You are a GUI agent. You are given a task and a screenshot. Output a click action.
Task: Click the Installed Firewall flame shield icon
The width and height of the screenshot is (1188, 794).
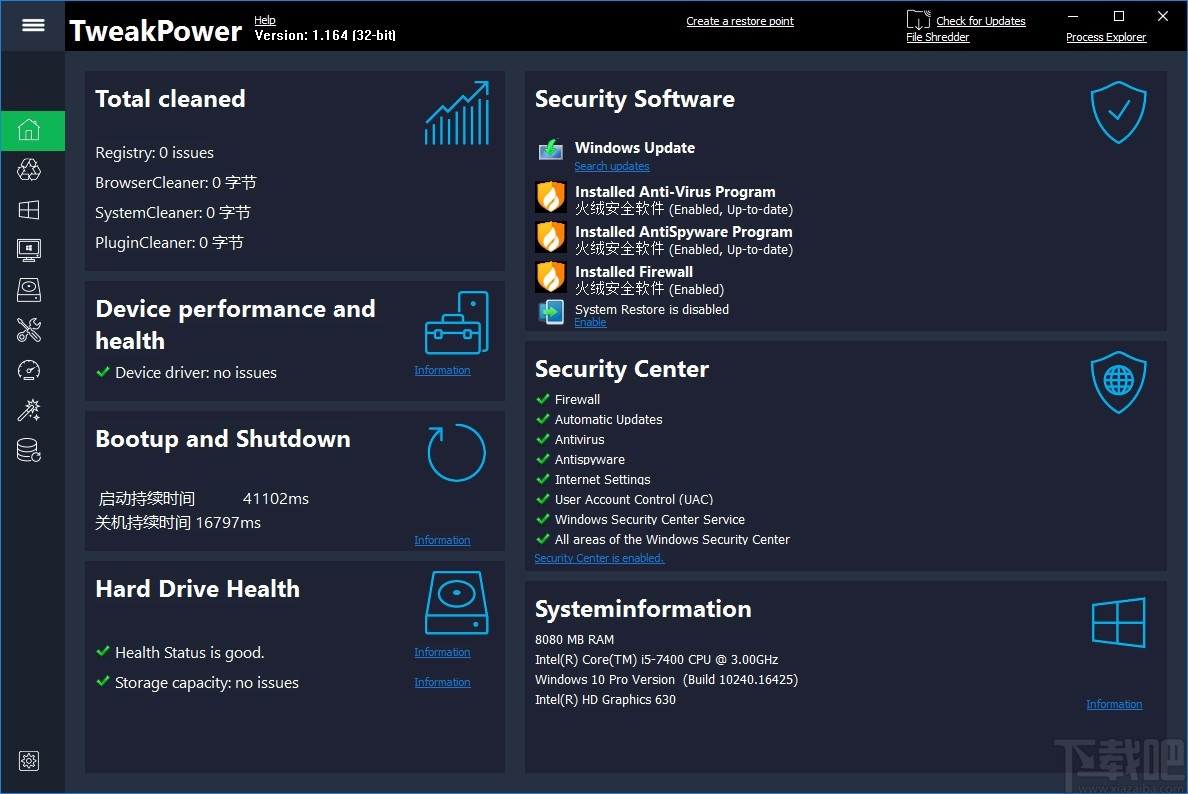(551, 277)
